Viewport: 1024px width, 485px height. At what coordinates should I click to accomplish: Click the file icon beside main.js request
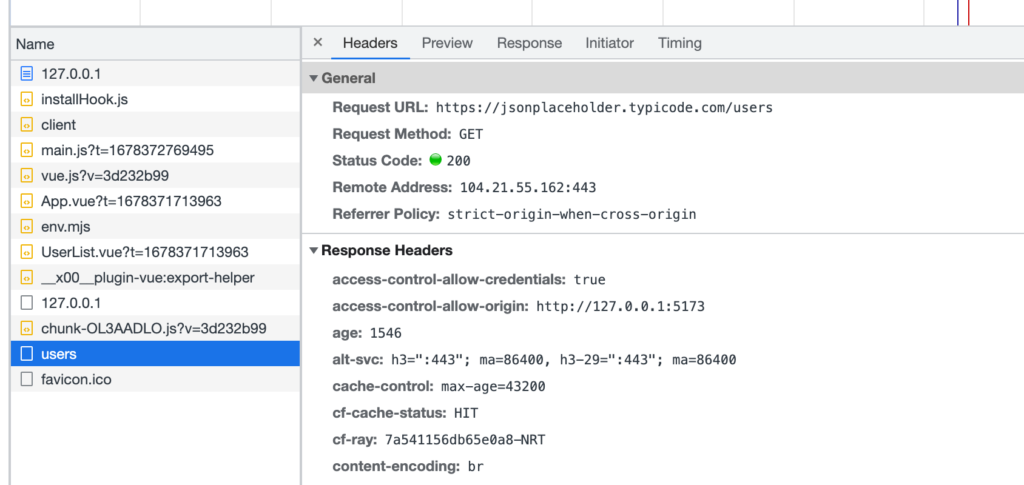27,150
